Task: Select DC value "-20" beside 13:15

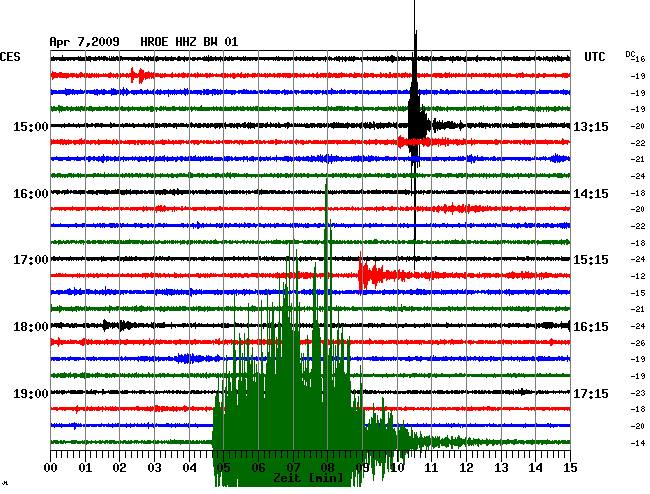Action: click(x=638, y=126)
